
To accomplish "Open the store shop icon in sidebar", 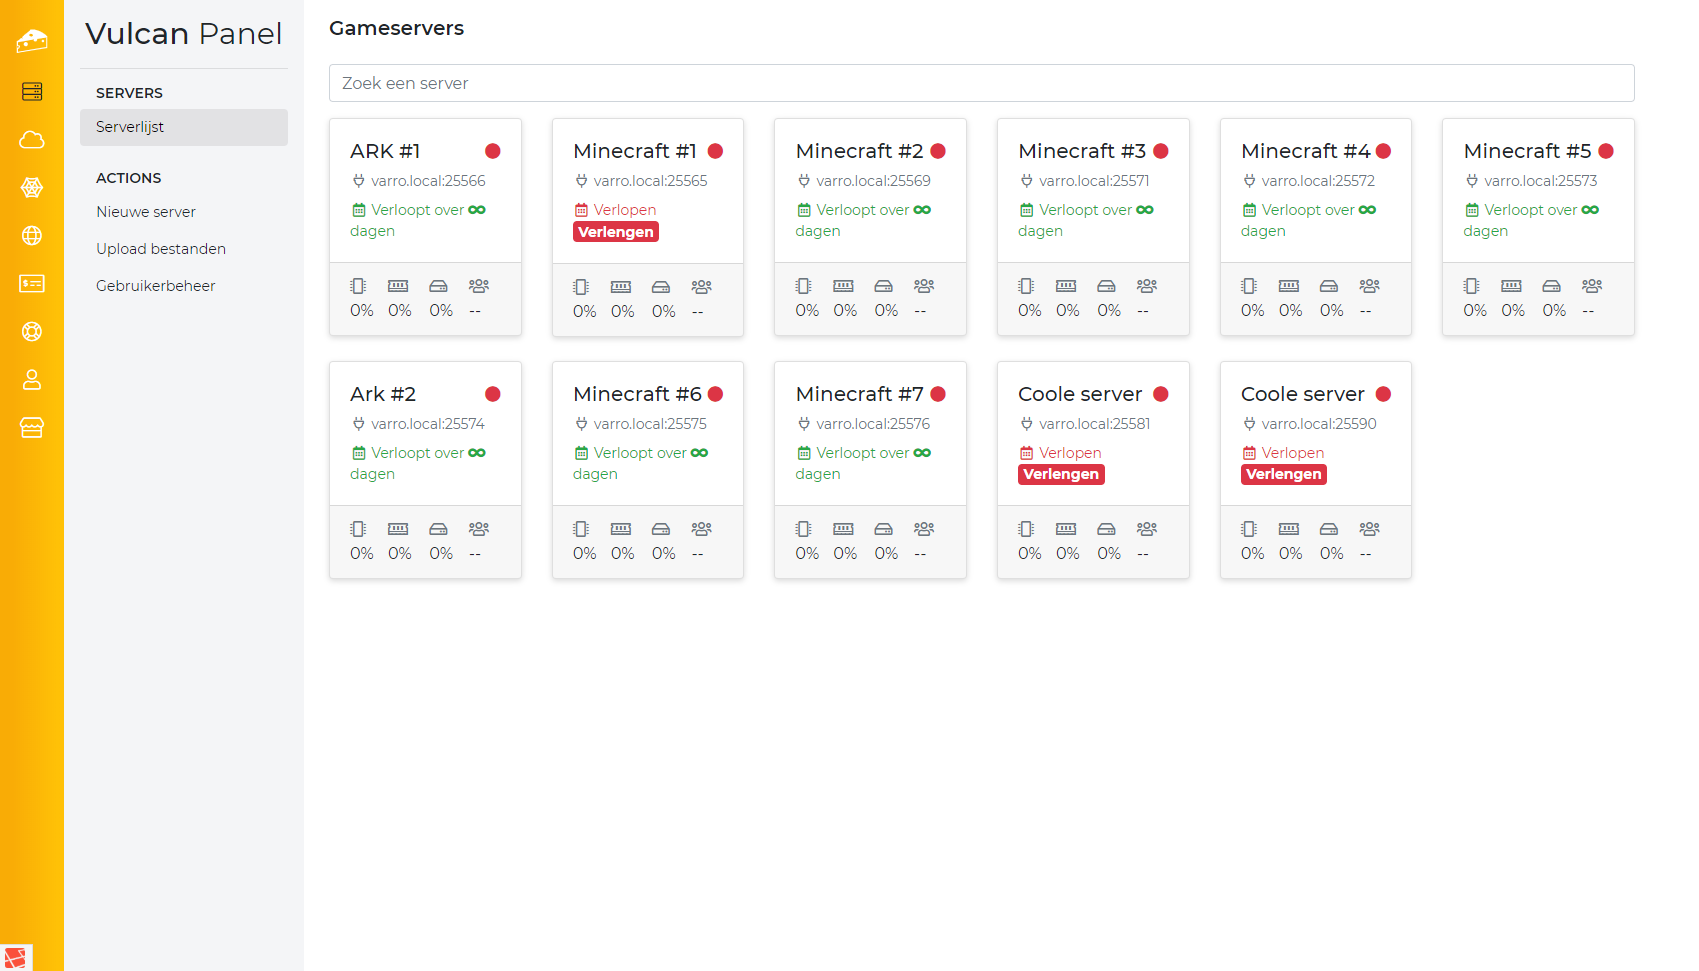I will point(32,428).
